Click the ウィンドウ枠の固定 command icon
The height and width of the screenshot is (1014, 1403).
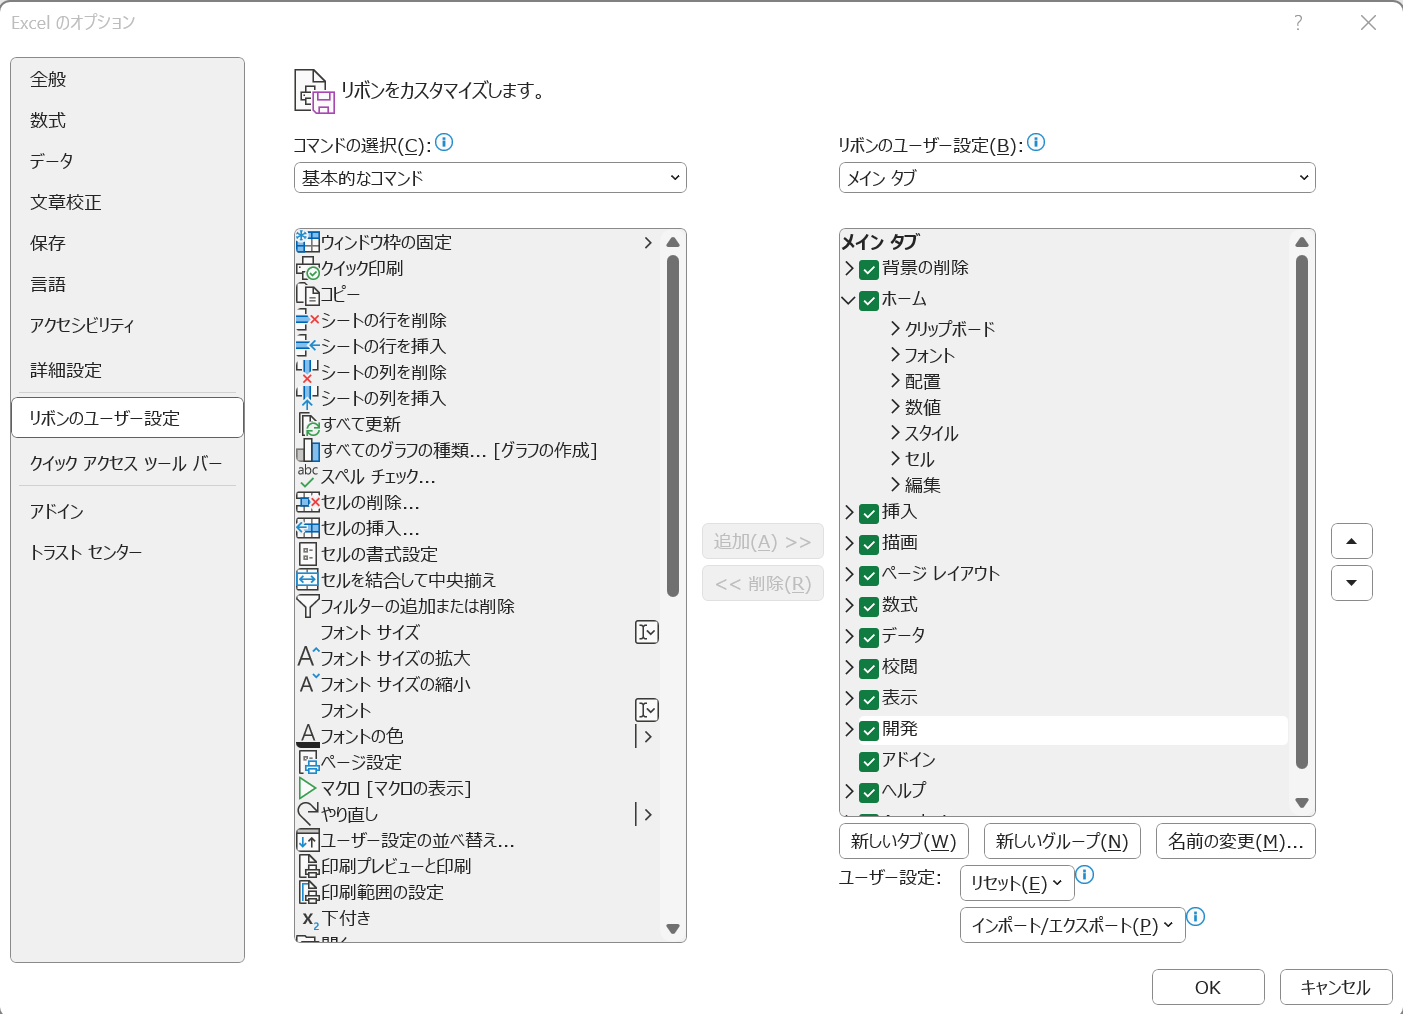click(308, 242)
